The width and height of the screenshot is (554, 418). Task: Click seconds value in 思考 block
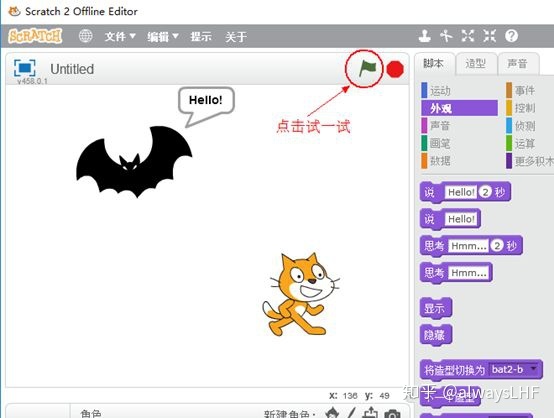tap(497, 246)
